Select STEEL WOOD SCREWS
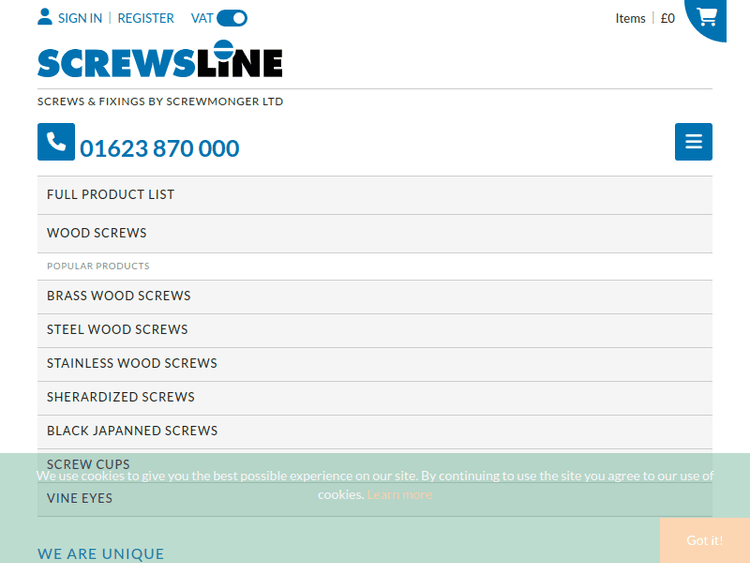The width and height of the screenshot is (750, 563). tap(375, 330)
